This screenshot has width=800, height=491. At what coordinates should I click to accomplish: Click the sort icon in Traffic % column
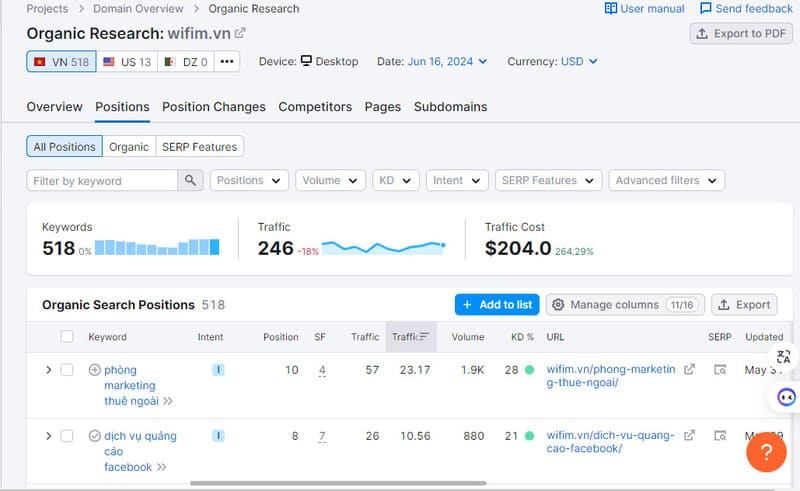[424, 337]
